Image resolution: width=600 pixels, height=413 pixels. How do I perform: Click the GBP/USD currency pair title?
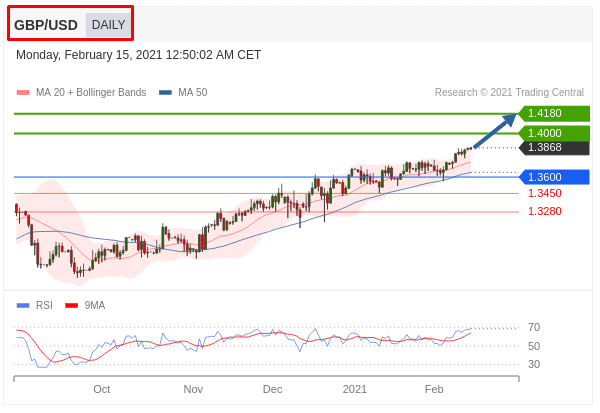46,24
